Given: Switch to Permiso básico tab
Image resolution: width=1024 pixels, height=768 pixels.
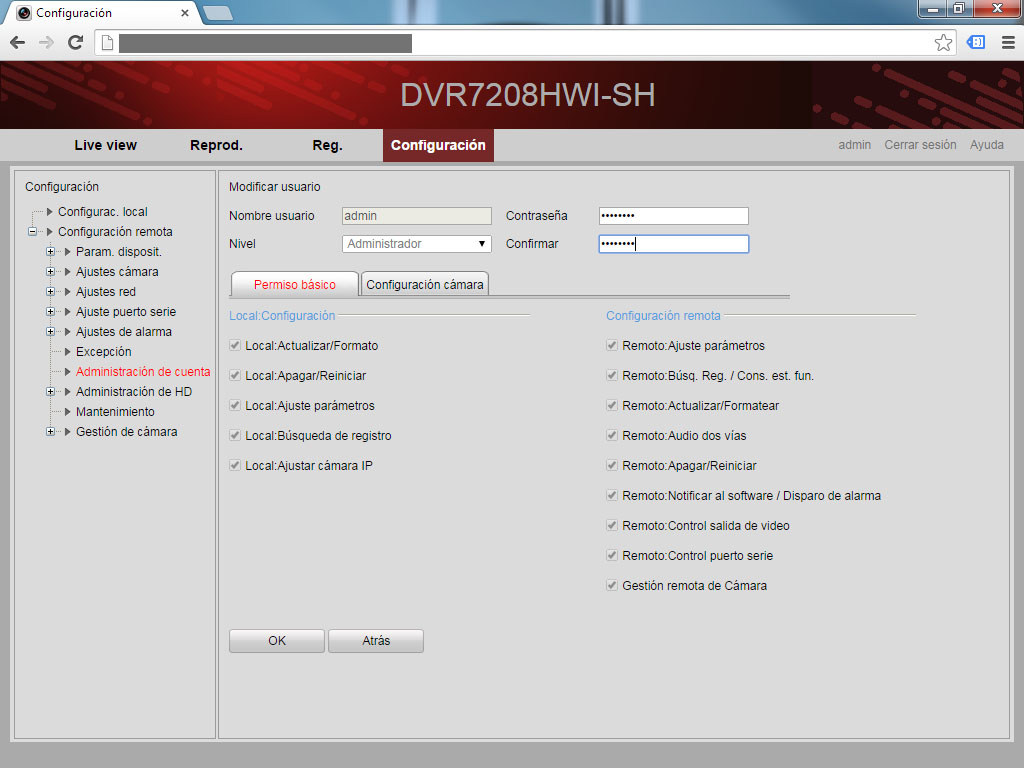Looking at the screenshot, I should click(295, 284).
